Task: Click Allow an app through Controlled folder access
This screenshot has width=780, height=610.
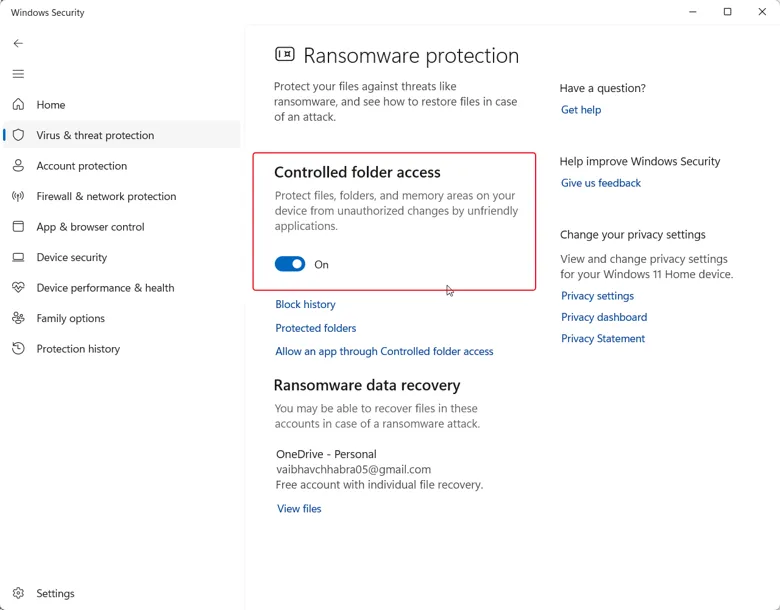Action: (x=385, y=351)
